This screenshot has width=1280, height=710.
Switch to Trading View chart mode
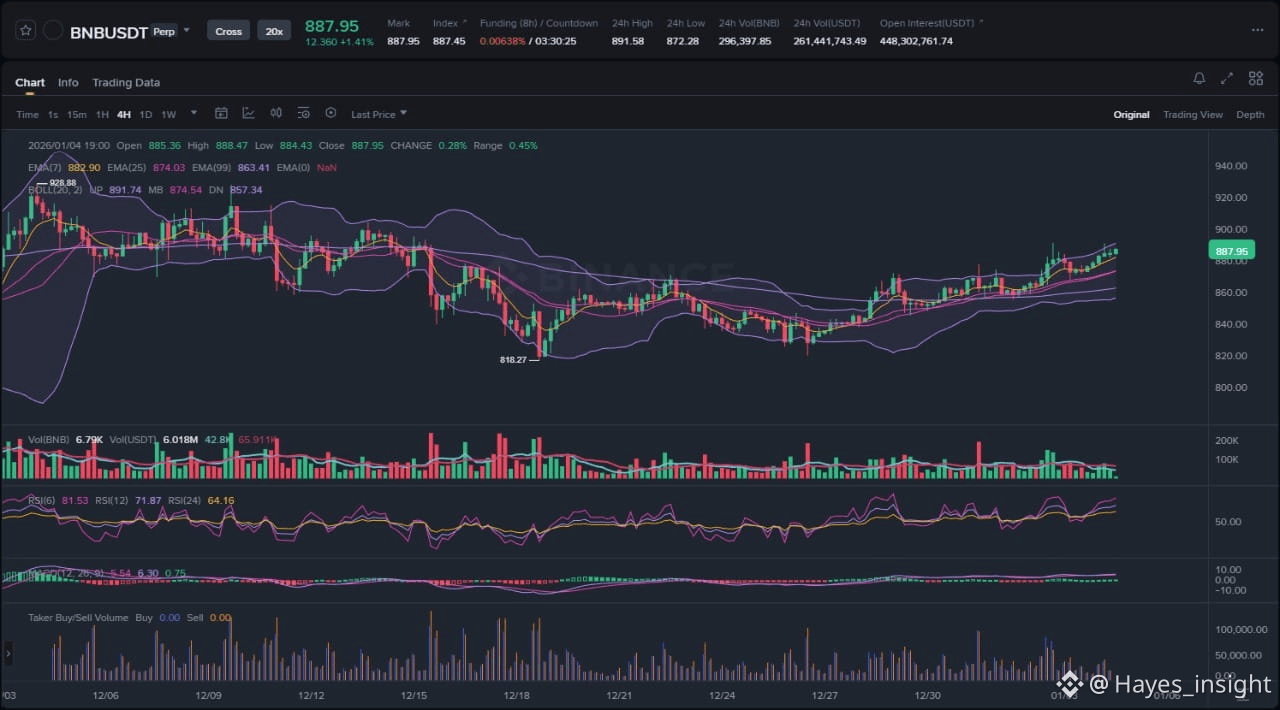[x=1192, y=115]
